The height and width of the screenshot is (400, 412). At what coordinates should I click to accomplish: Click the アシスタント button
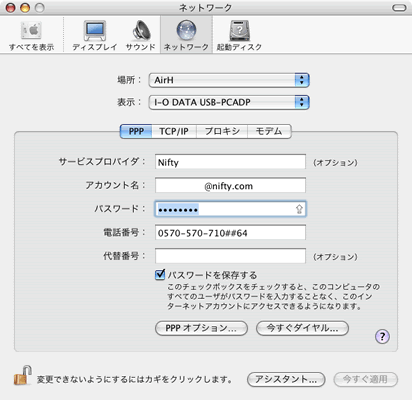[286, 379]
